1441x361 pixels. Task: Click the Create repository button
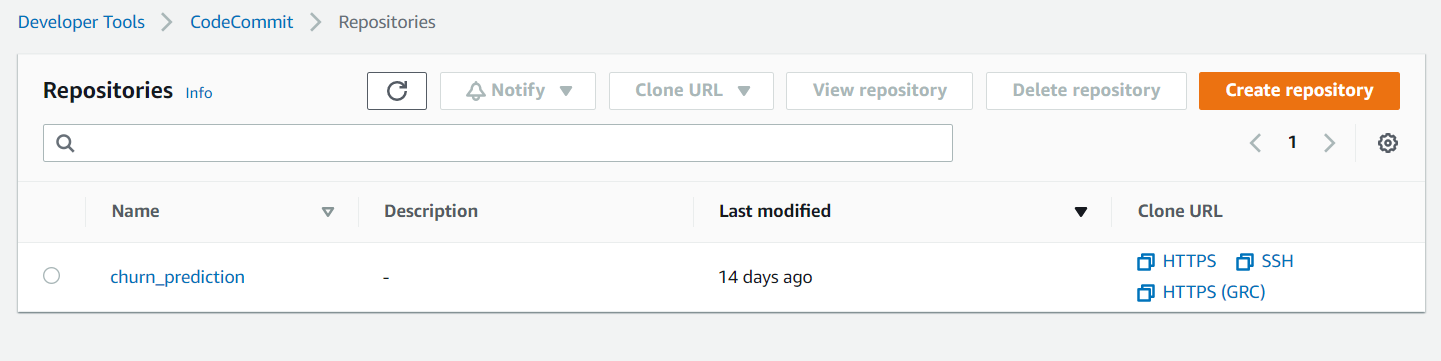click(1299, 91)
